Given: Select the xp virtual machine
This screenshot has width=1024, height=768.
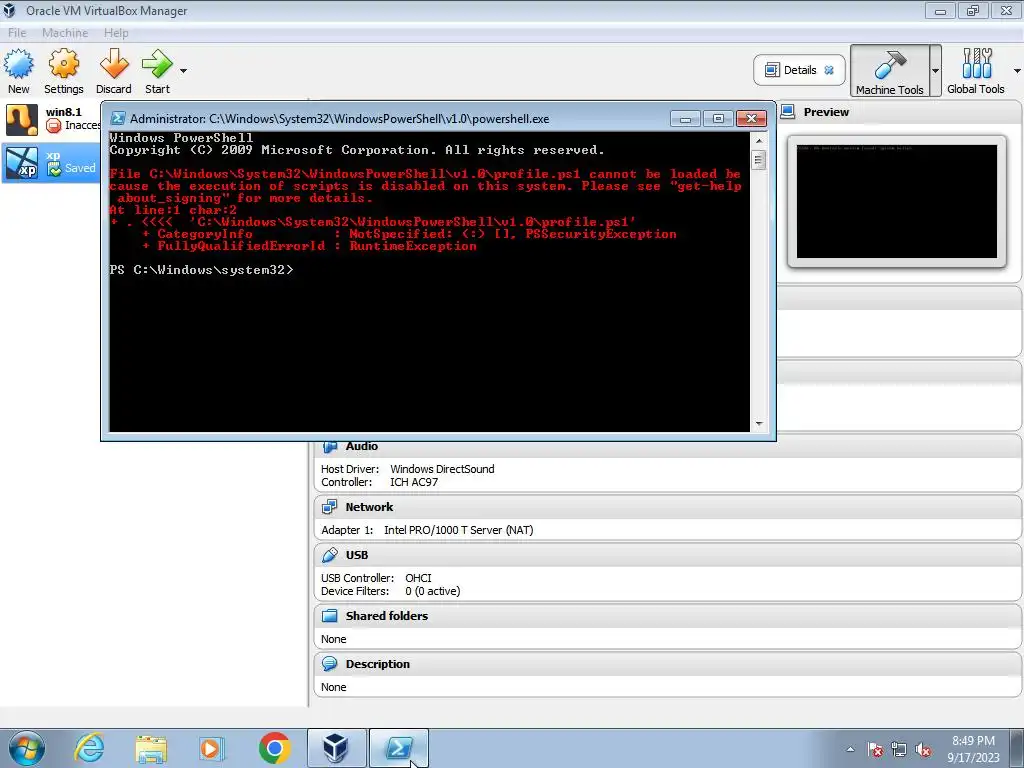Looking at the screenshot, I should click(51, 162).
